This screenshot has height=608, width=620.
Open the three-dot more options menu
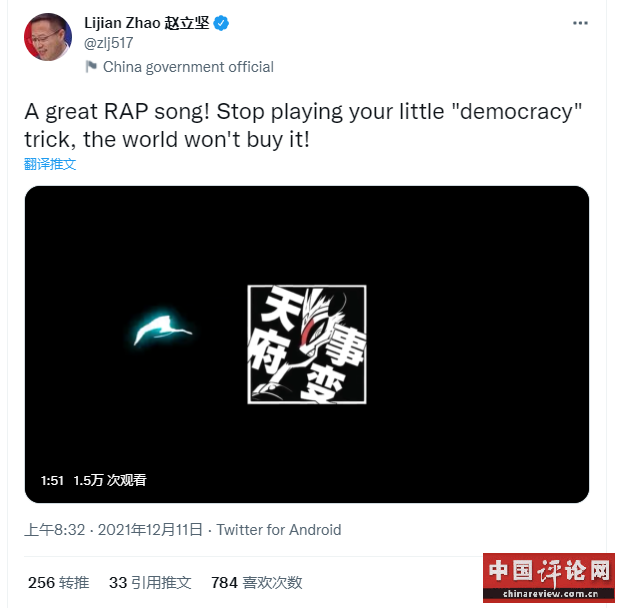pyautogui.click(x=580, y=23)
